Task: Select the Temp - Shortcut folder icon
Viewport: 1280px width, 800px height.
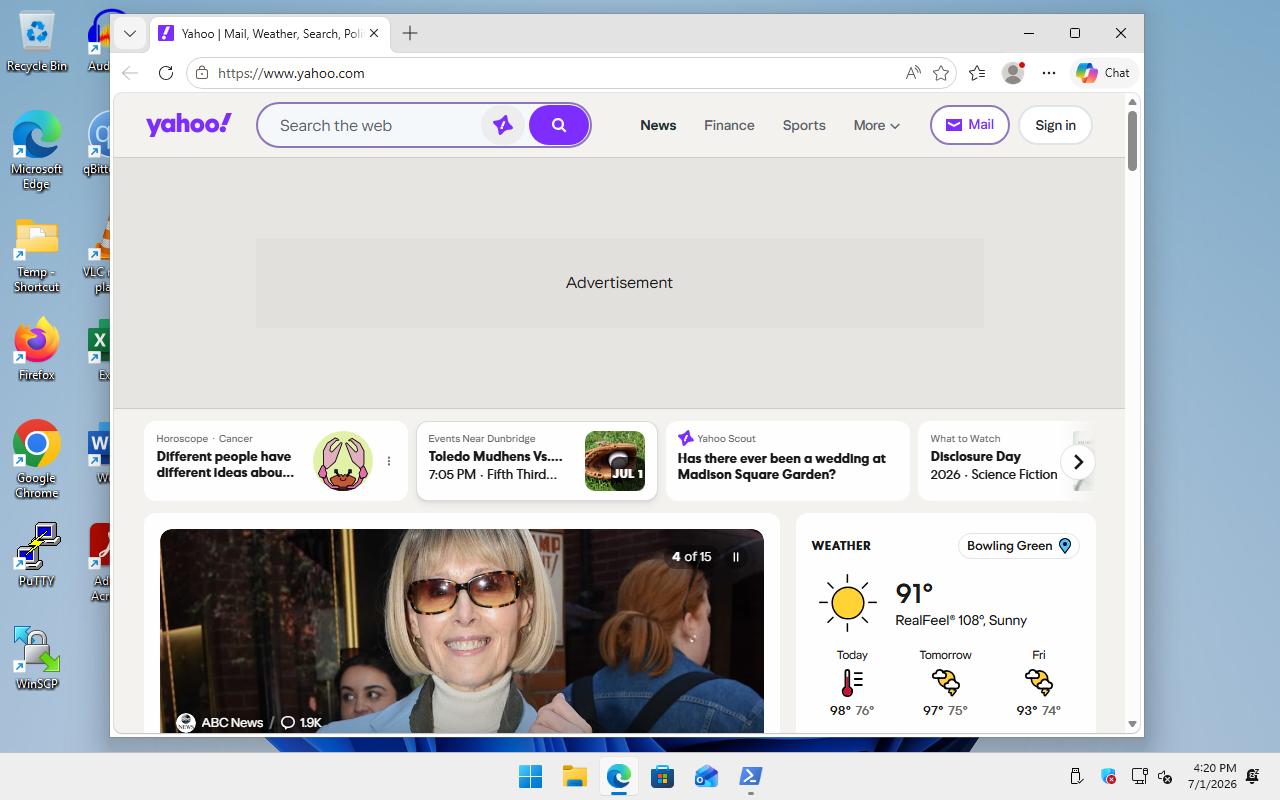Action: 37,256
